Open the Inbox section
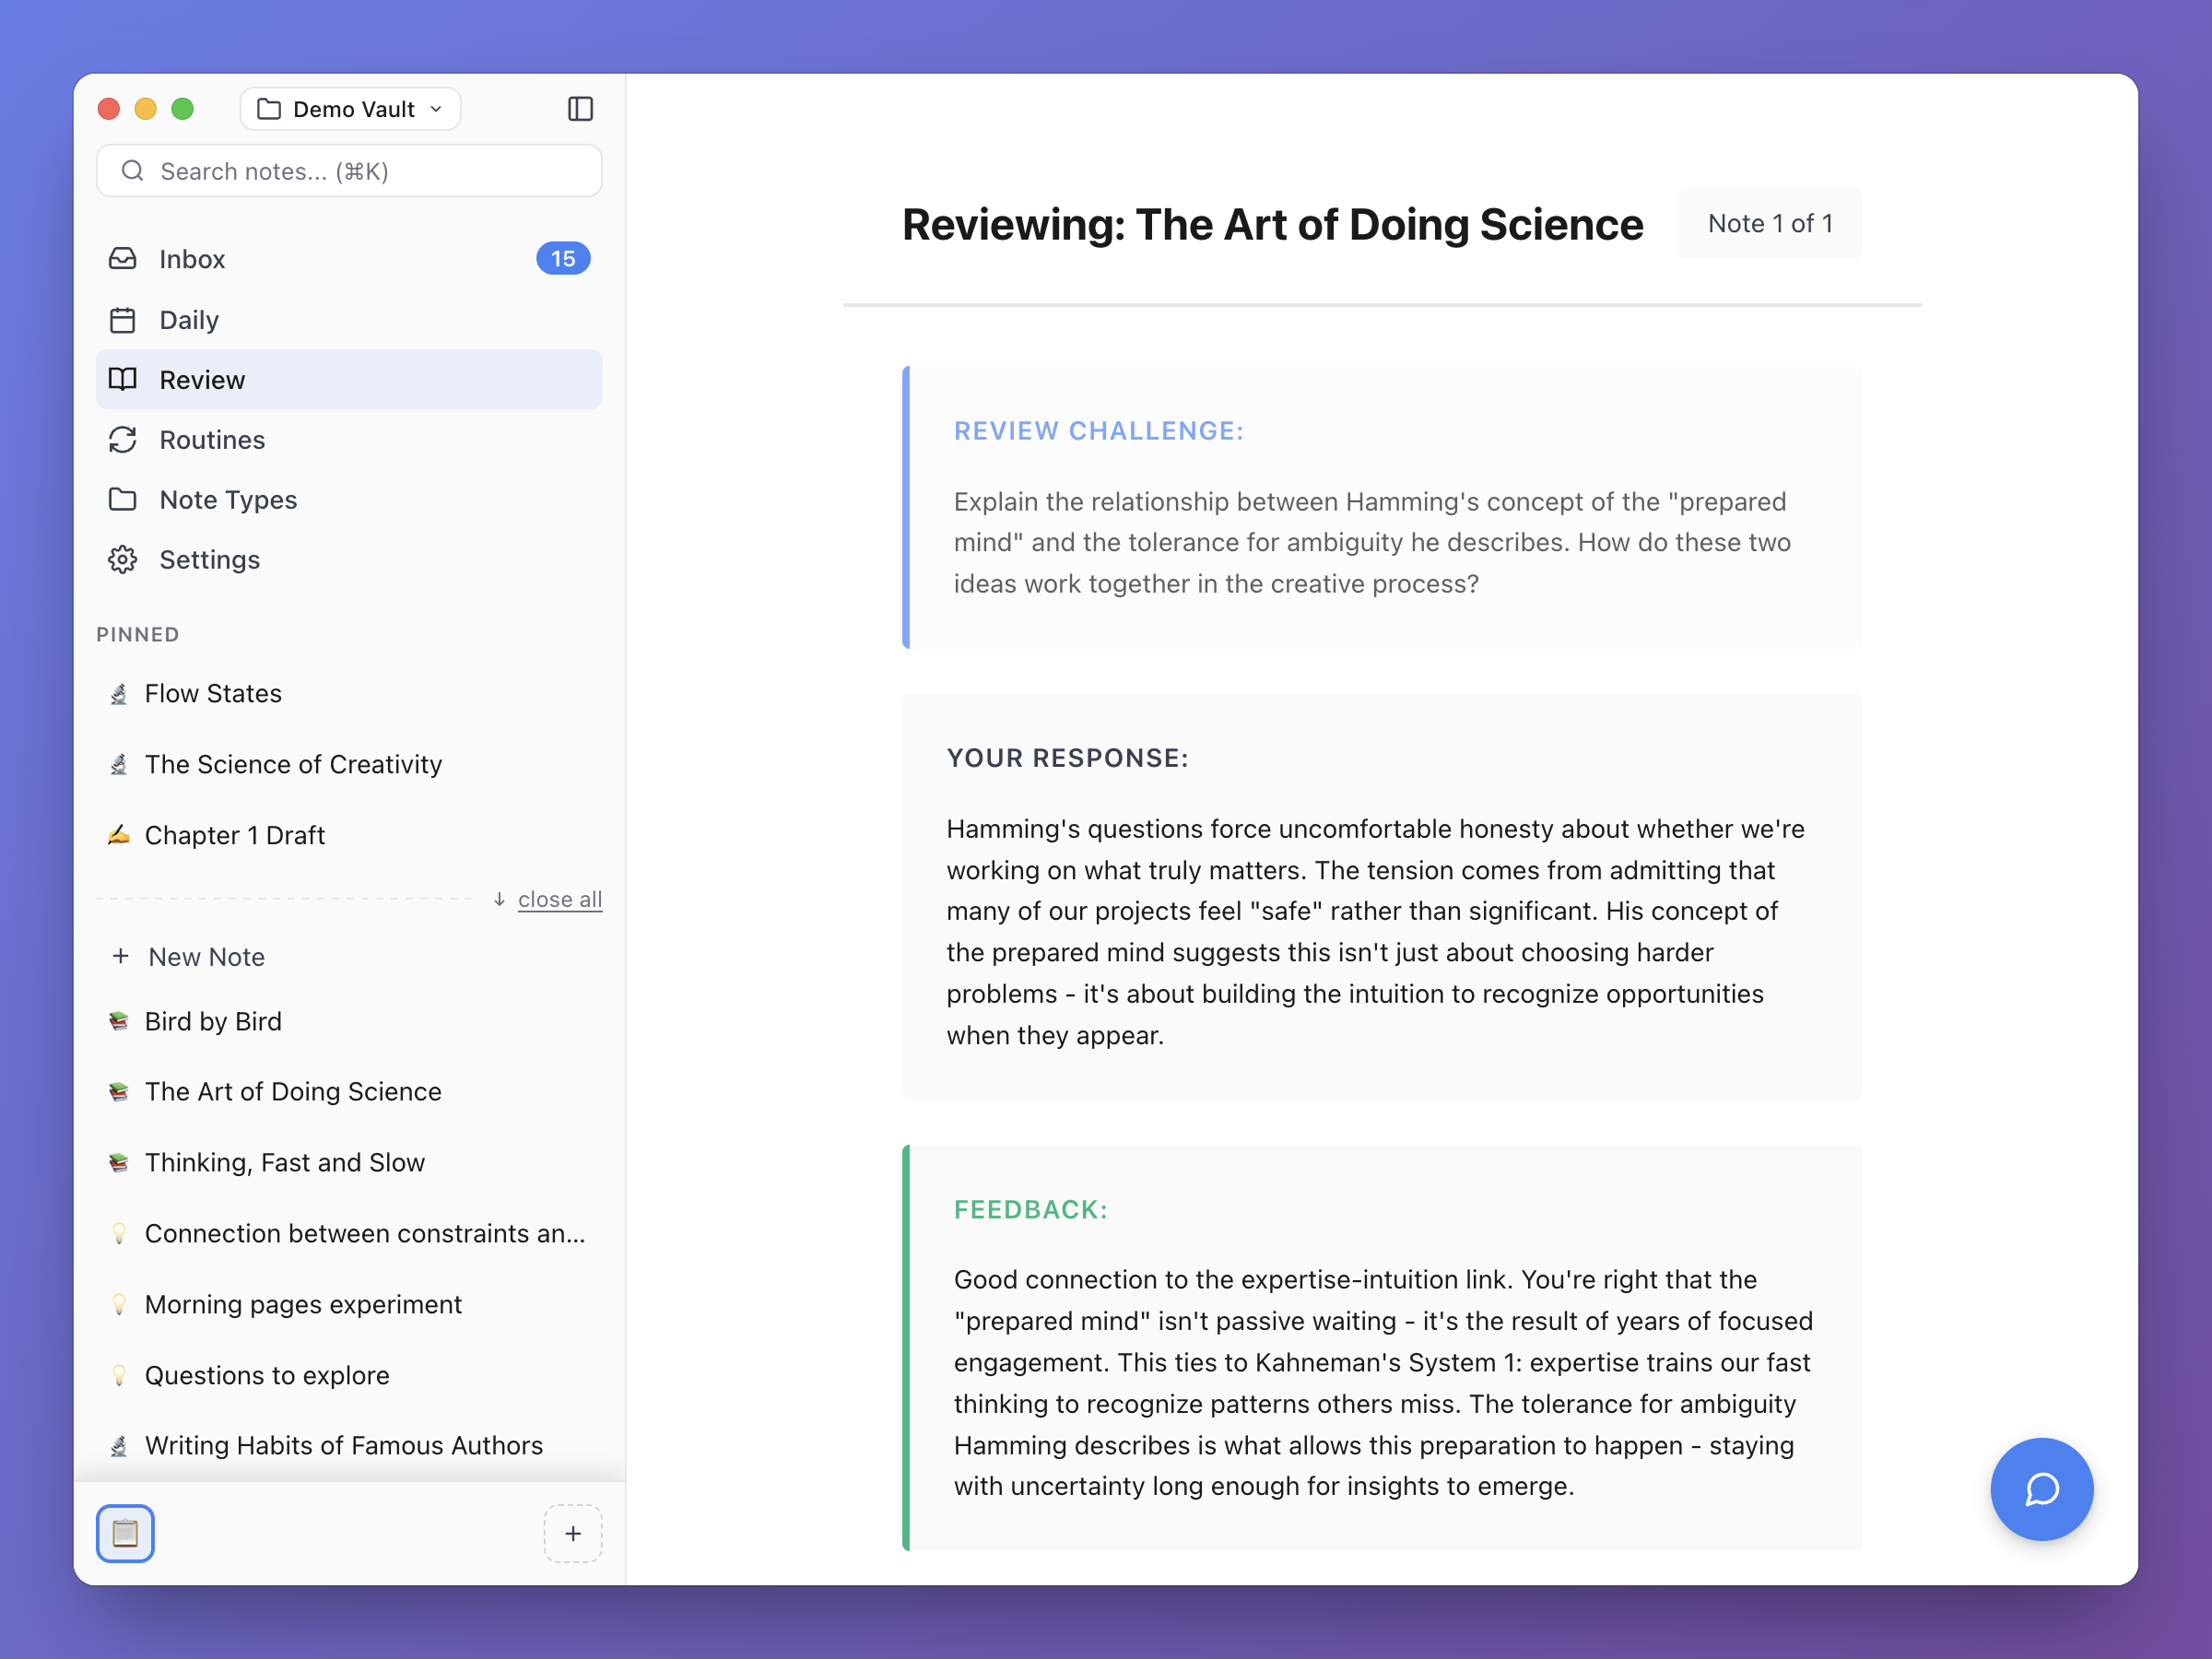 pyautogui.click(x=191, y=258)
